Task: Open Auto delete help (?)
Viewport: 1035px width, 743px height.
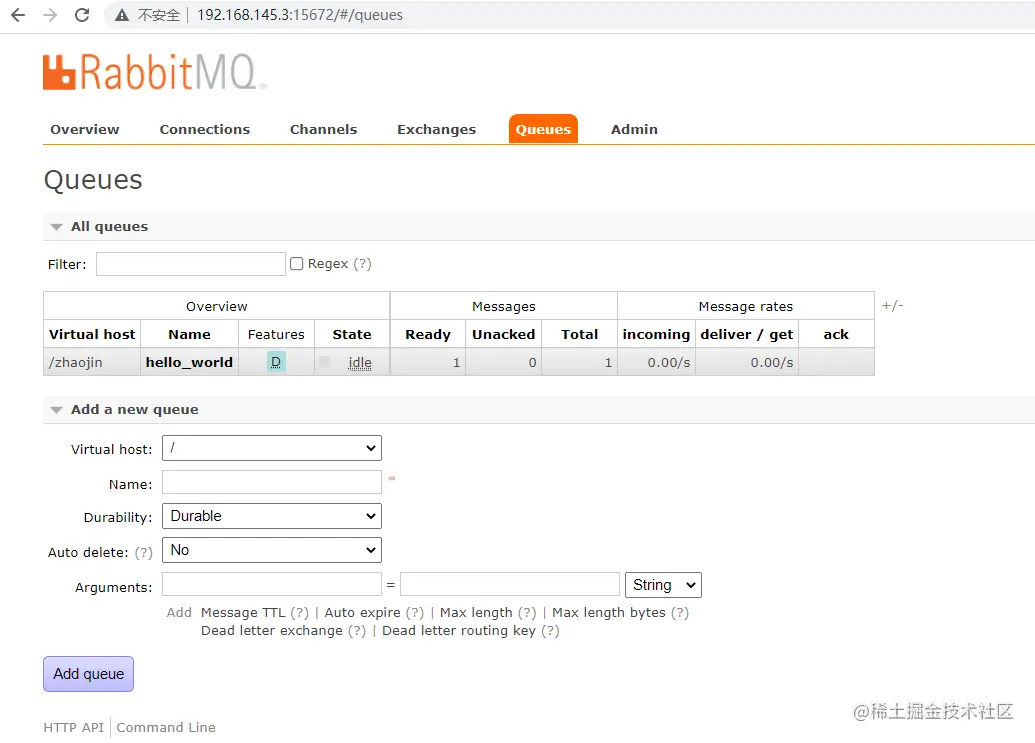Action: pos(143,552)
